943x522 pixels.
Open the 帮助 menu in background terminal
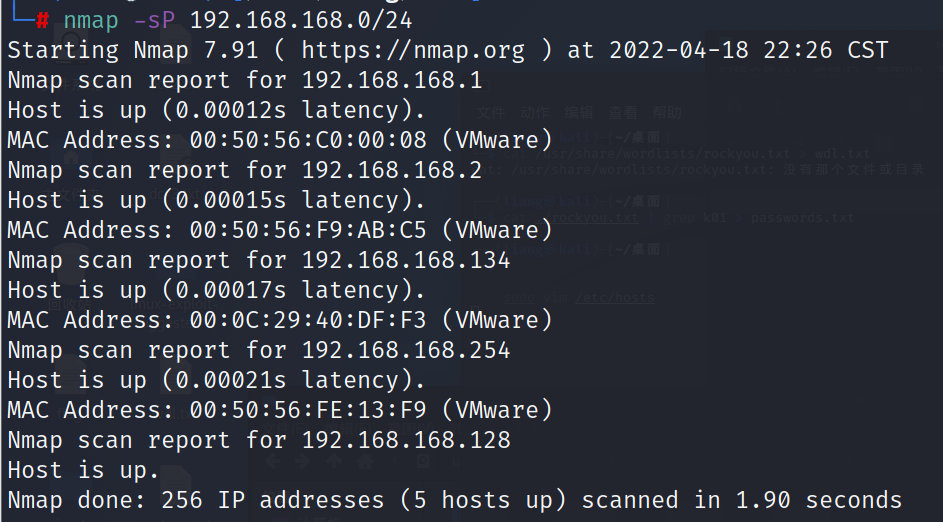tap(667, 113)
